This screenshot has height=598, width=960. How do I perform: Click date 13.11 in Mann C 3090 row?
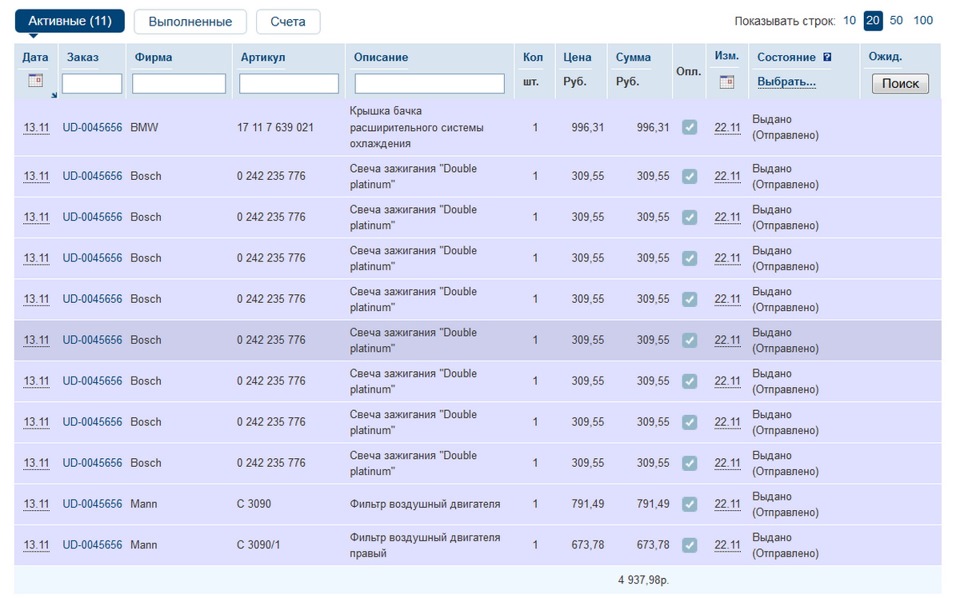pos(36,504)
